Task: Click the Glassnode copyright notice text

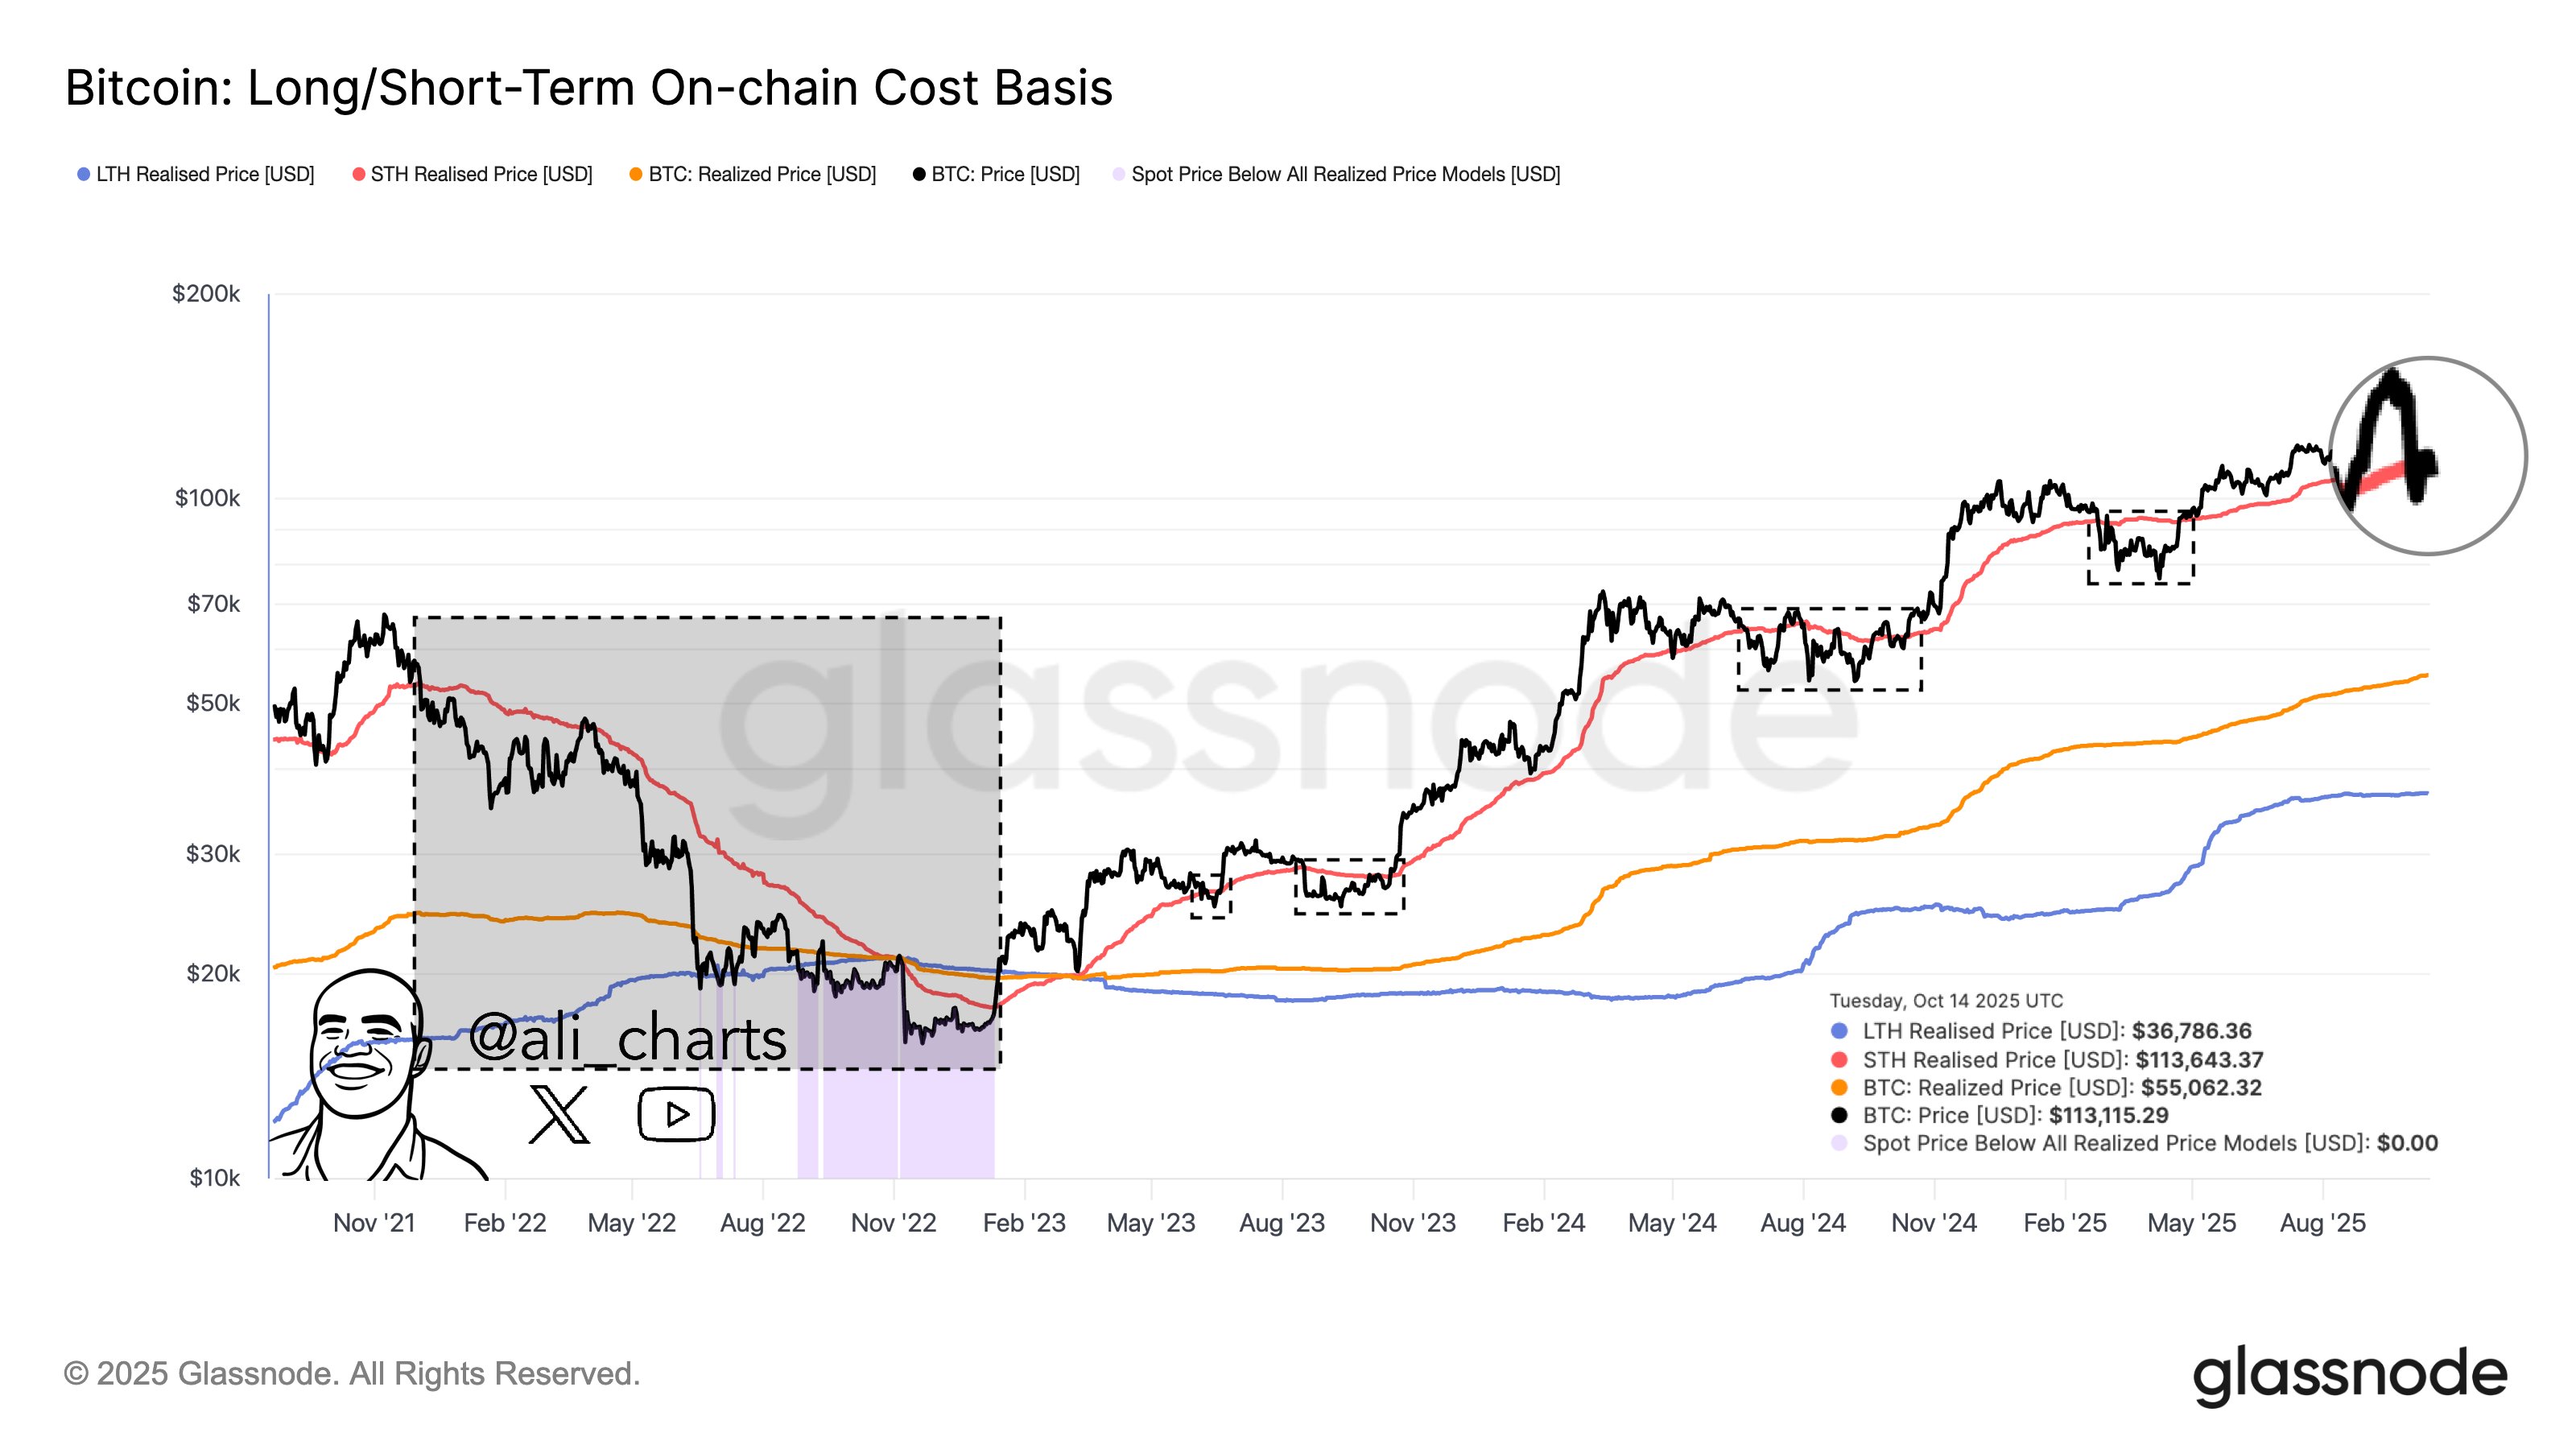Action: [x=352, y=1374]
